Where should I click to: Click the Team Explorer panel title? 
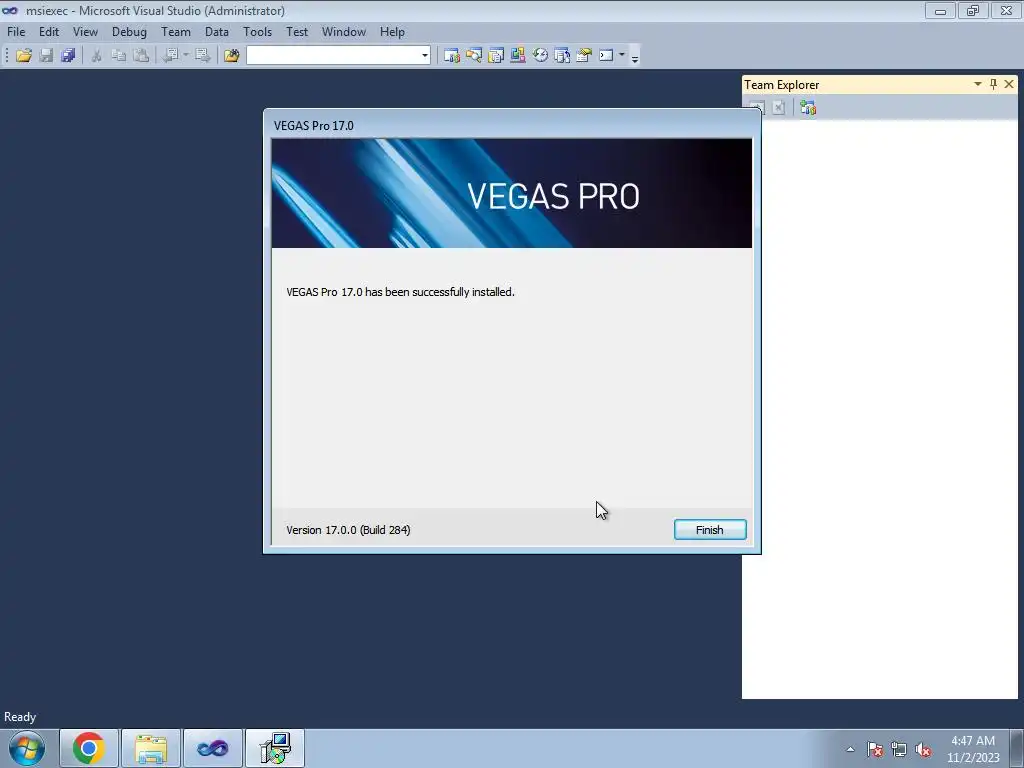[x=782, y=85]
